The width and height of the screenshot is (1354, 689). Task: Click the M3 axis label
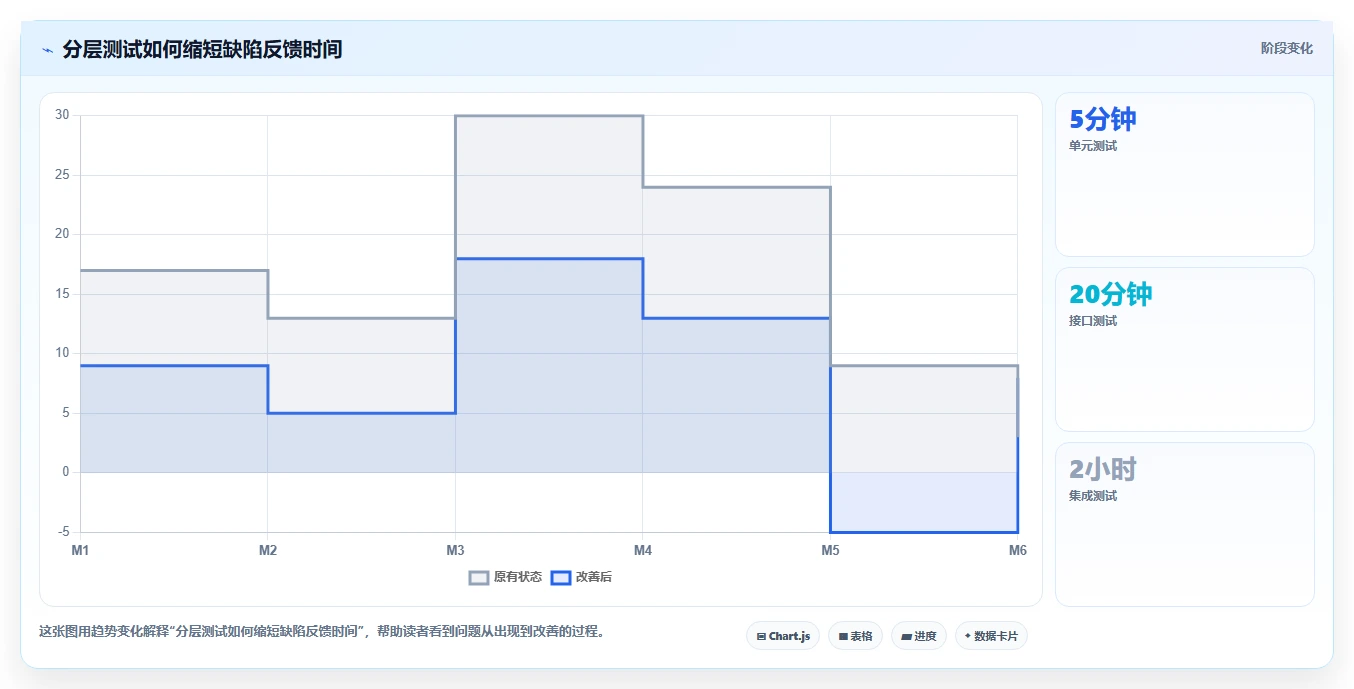455,550
